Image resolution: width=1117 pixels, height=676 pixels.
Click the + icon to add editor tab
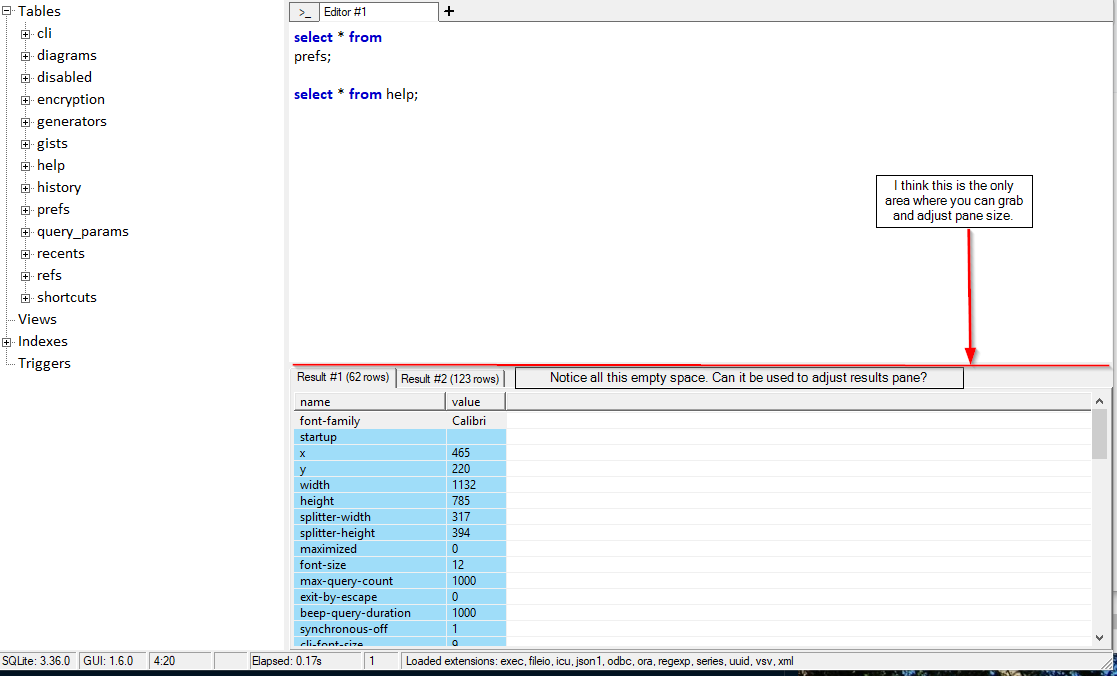point(448,11)
